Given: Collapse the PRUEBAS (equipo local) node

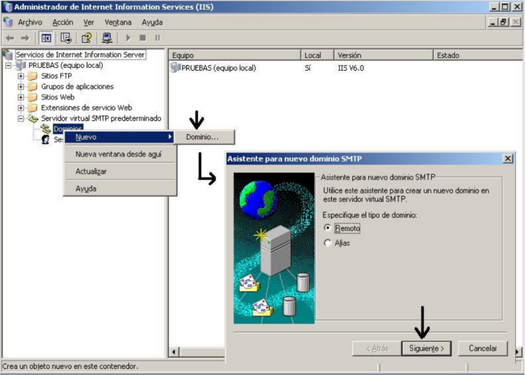Looking at the screenshot, I should point(8,65).
